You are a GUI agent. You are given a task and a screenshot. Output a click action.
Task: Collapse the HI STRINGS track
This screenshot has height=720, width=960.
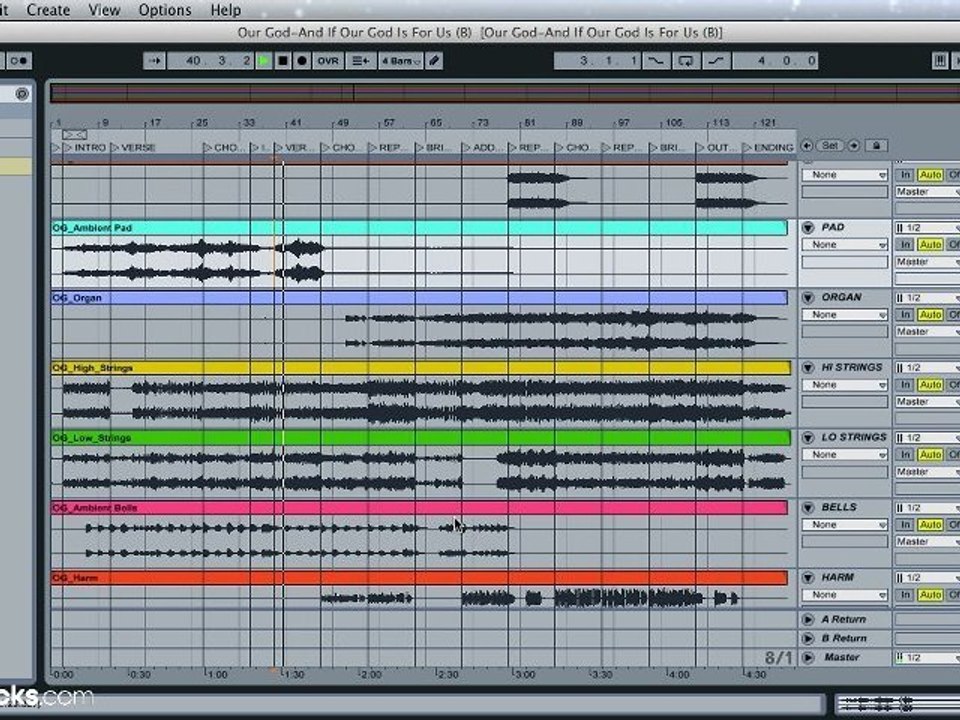(808, 367)
